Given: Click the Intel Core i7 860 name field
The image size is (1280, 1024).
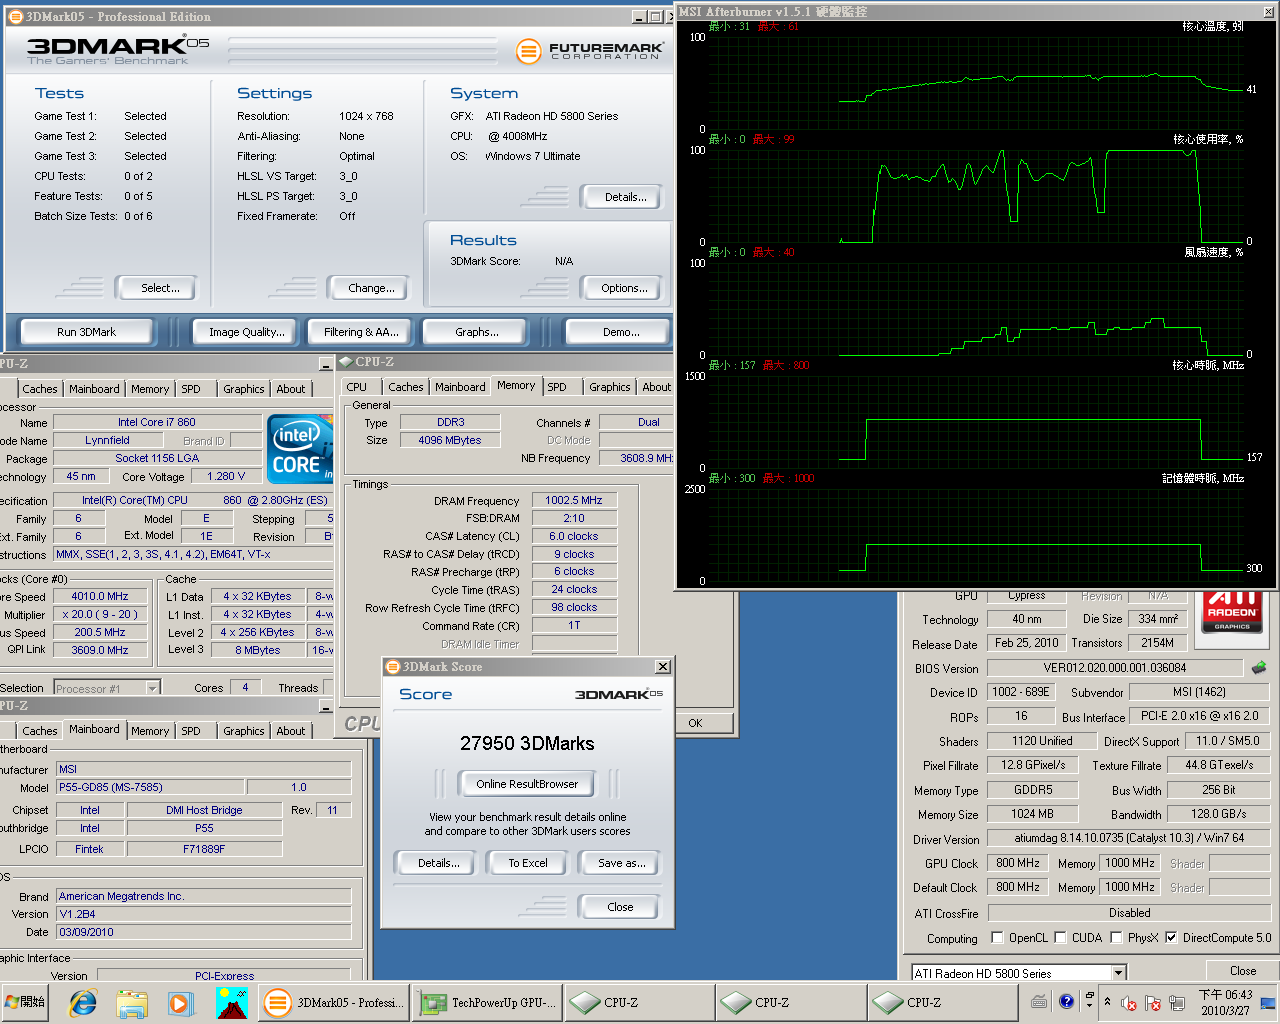Looking at the screenshot, I should (157, 422).
